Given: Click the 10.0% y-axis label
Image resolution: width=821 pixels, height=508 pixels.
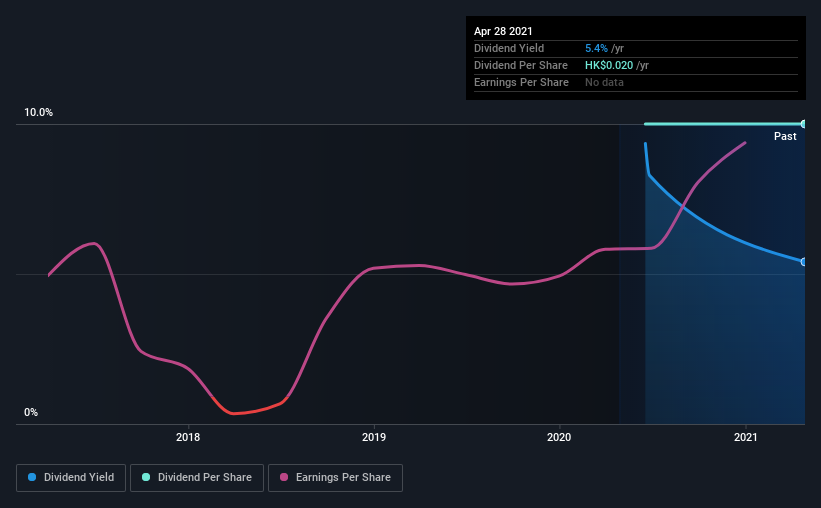Looking at the screenshot, I should [x=38, y=112].
